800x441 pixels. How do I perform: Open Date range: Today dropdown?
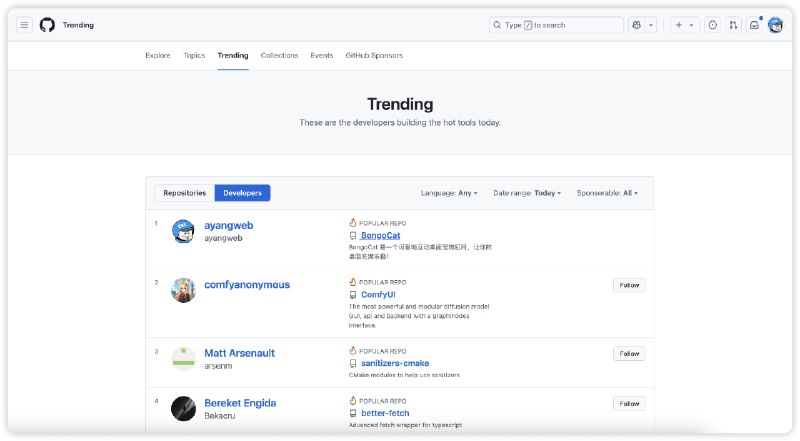click(527, 193)
